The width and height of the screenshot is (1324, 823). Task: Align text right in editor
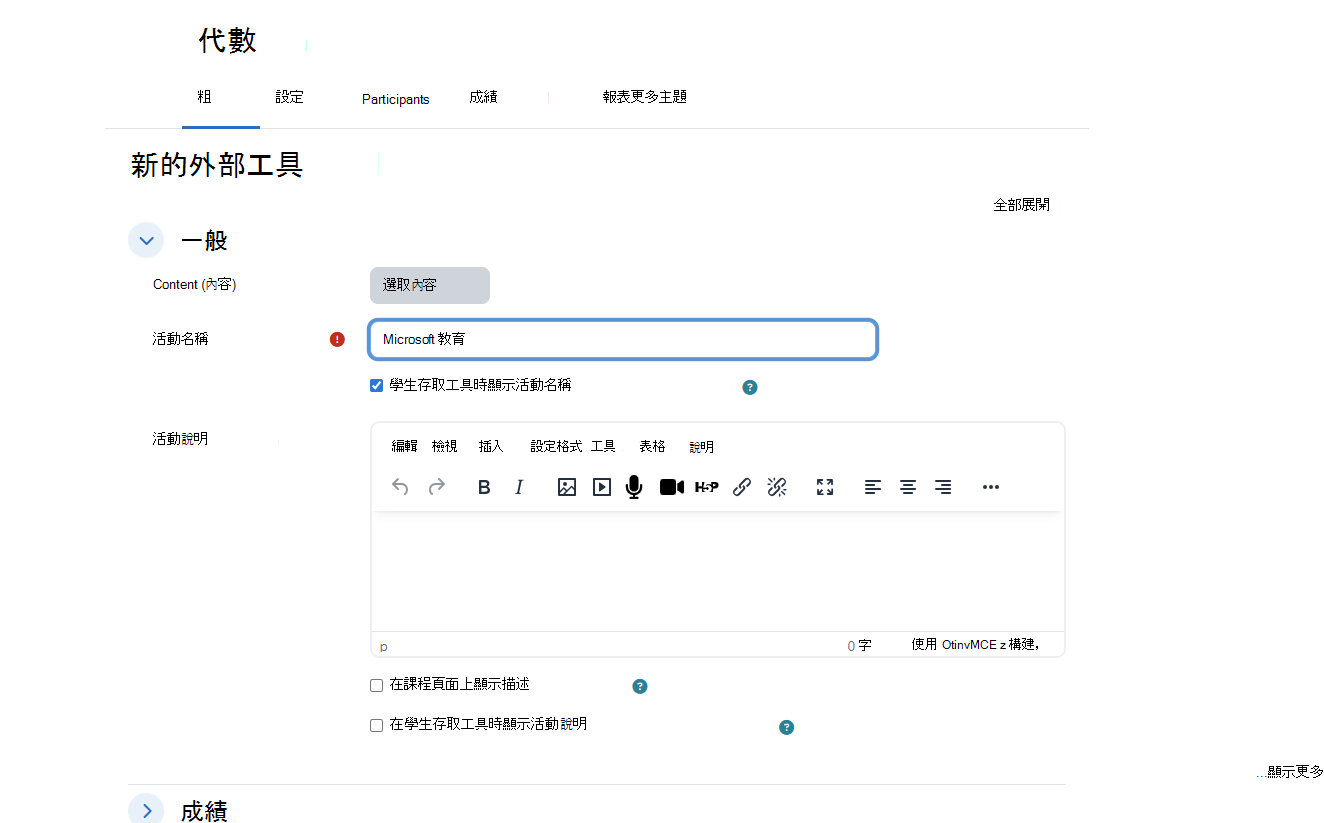(943, 487)
